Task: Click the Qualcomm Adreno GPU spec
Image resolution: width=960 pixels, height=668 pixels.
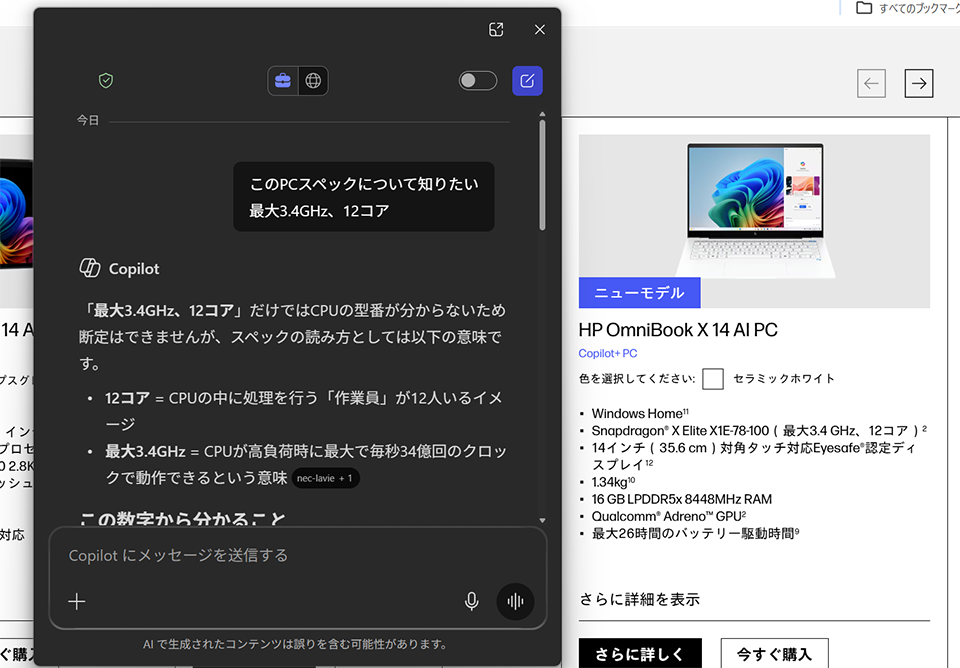Action: click(x=669, y=516)
